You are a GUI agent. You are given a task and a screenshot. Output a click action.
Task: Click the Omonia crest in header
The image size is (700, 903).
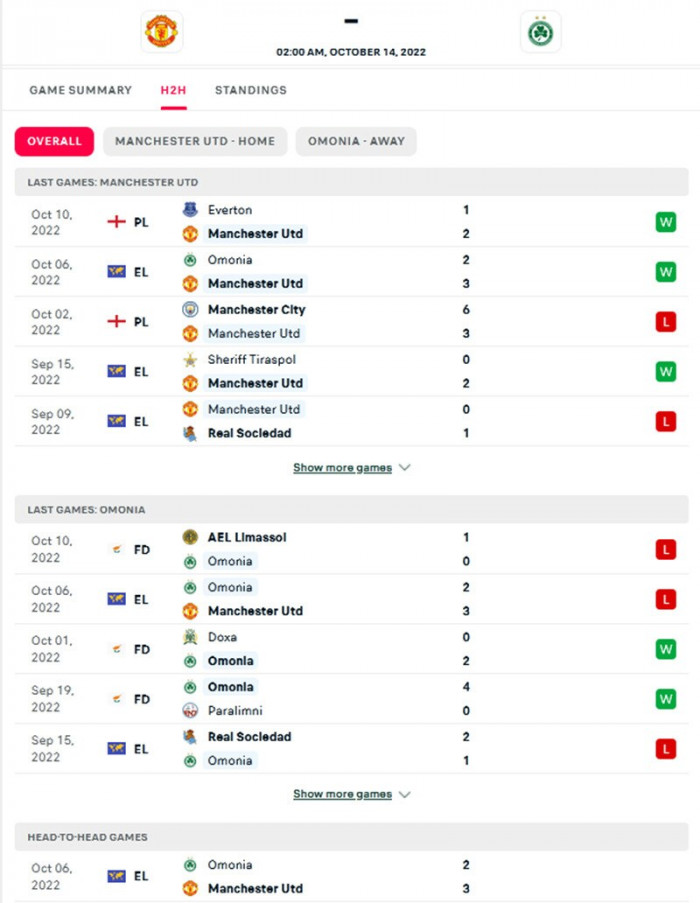tap(541, 32)
